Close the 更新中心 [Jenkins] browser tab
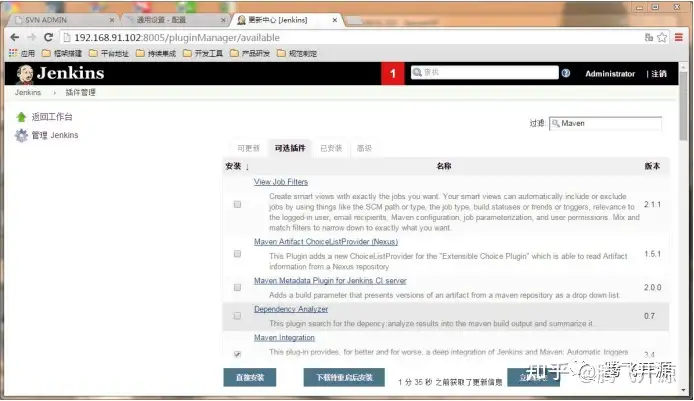Image resolution: width=694 pixels, height=401 pixels. click(x=335, y=20)
